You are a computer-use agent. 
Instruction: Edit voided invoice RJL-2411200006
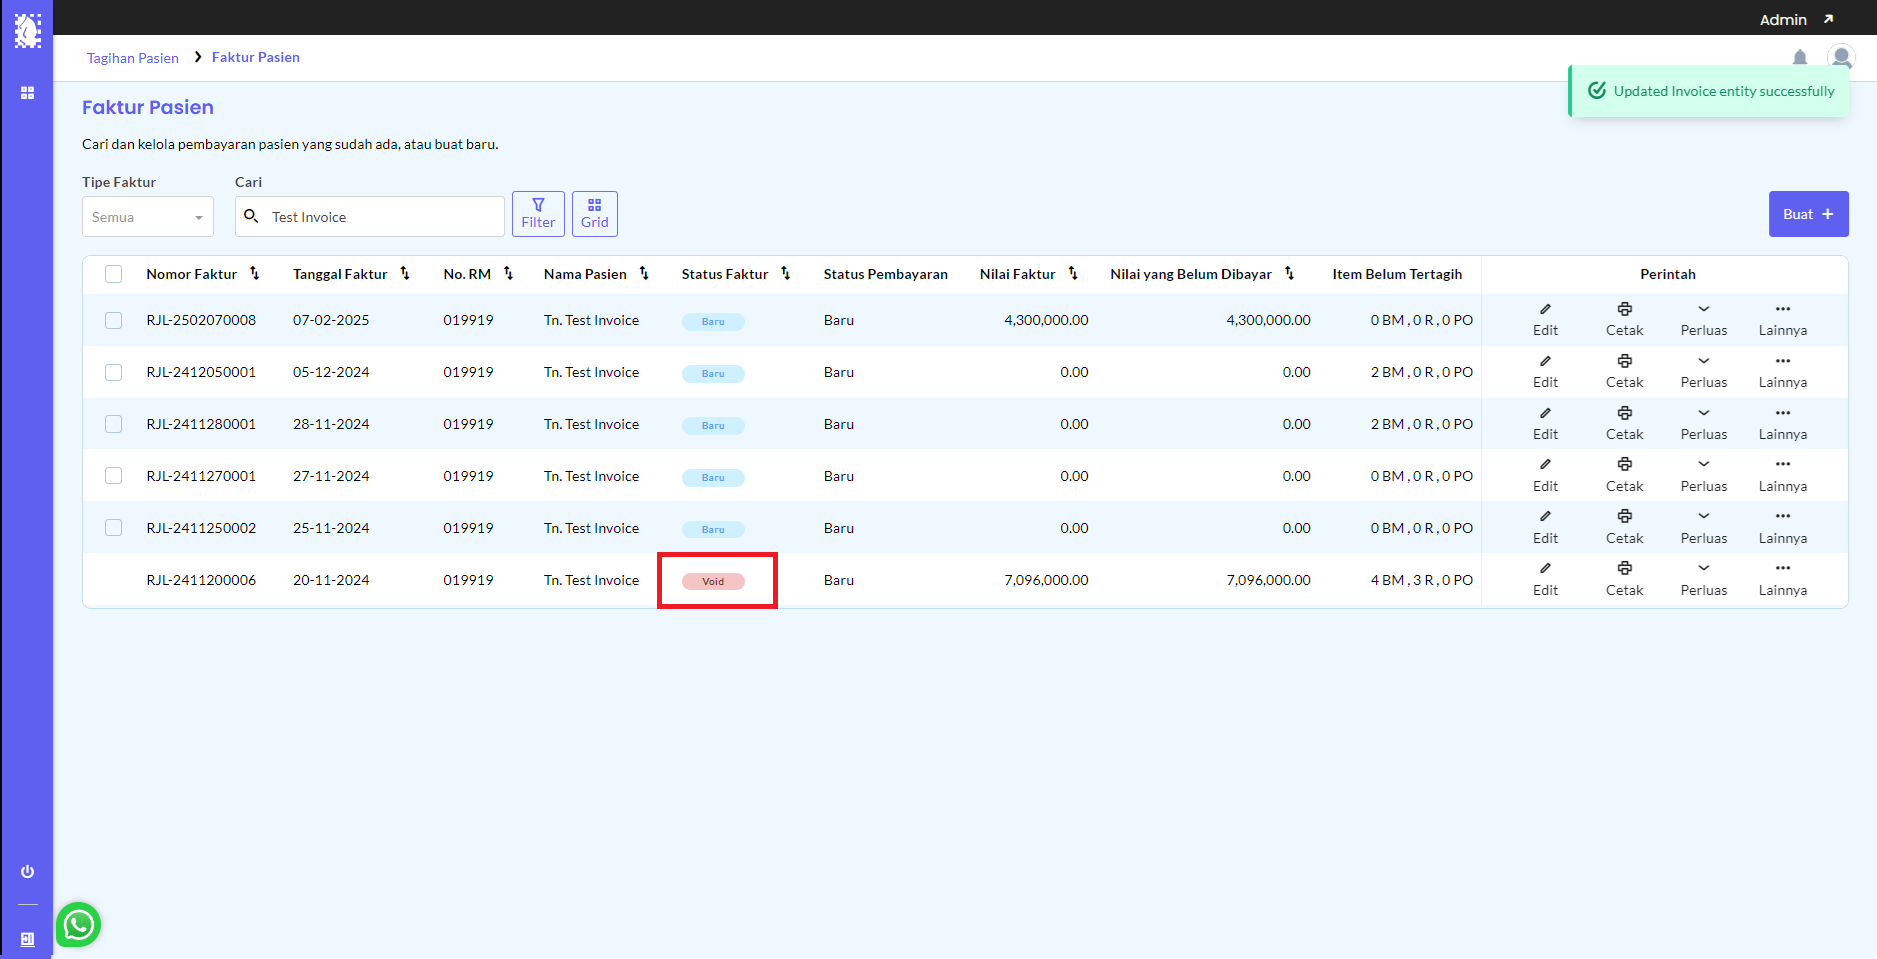click(x=1545, y=580)
